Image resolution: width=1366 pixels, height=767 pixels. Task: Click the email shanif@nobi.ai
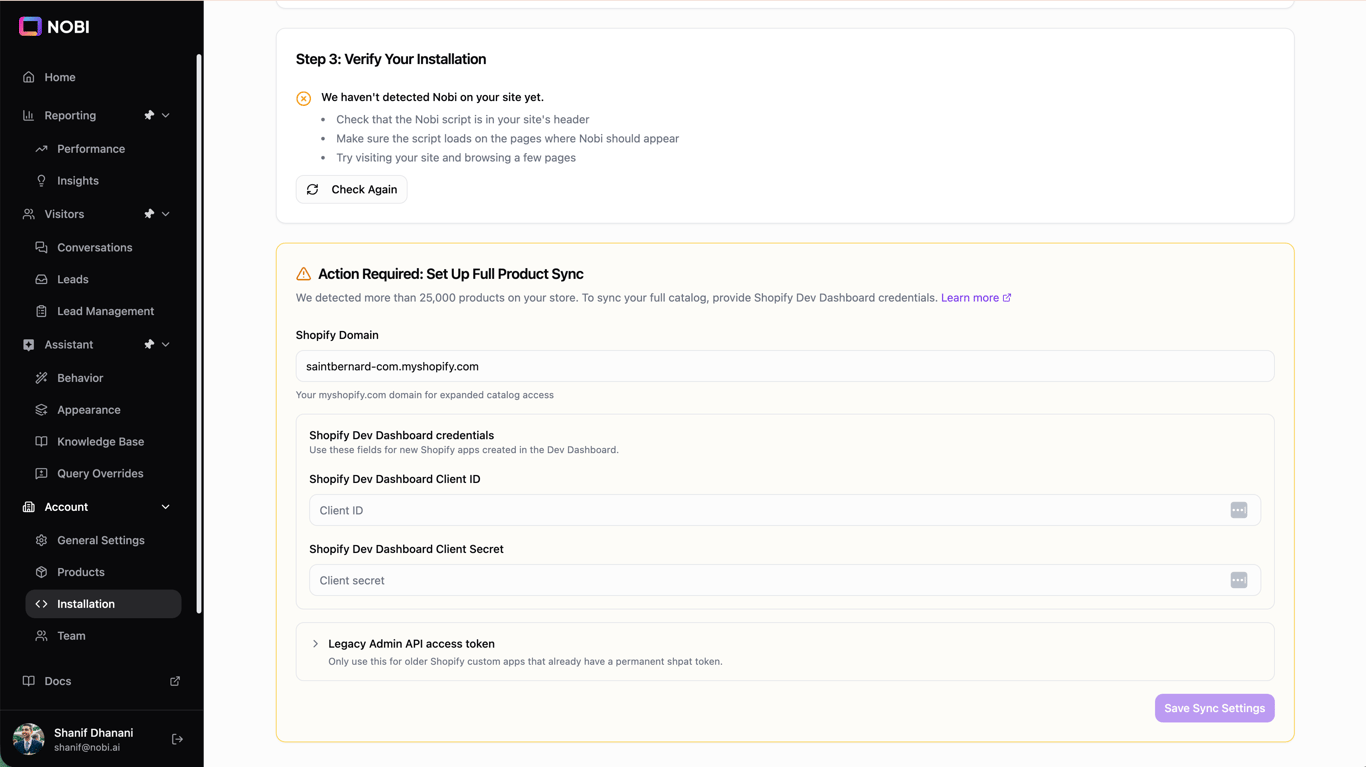[x=87, y=747]
